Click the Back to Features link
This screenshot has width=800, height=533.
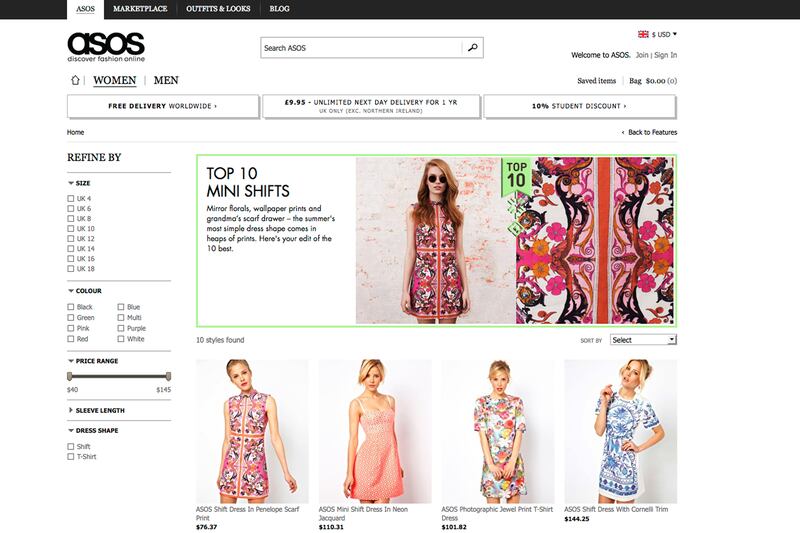tap(649, 132)
